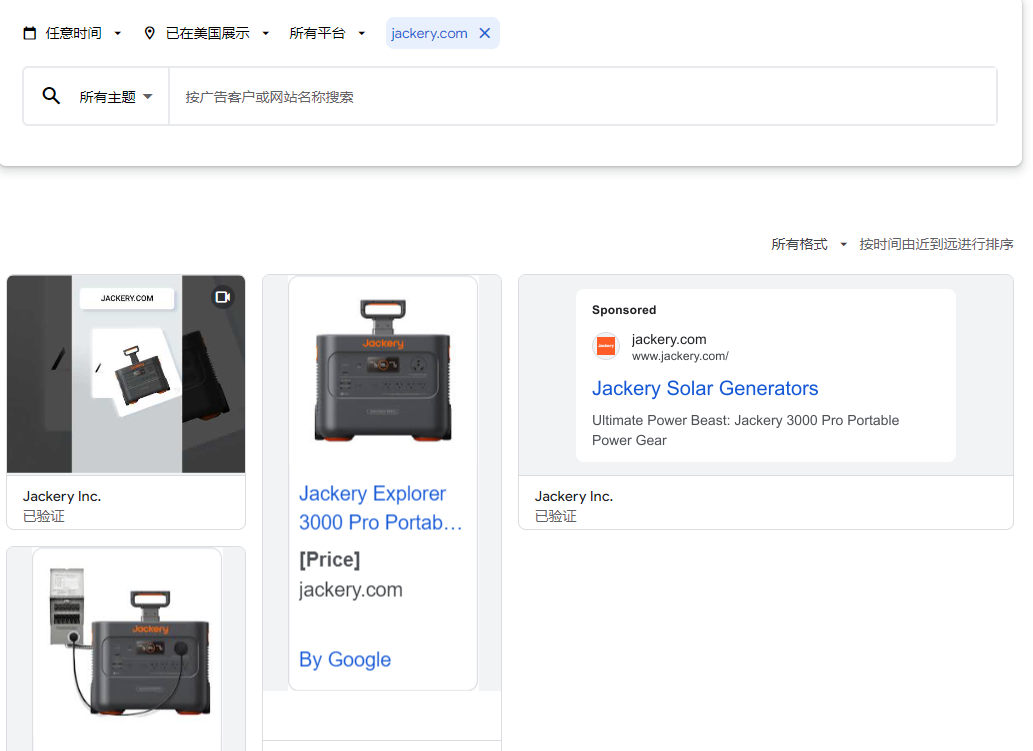1033x751 pixels.
Task: Open the Jackery Solar Generators link
Action: 705,388
